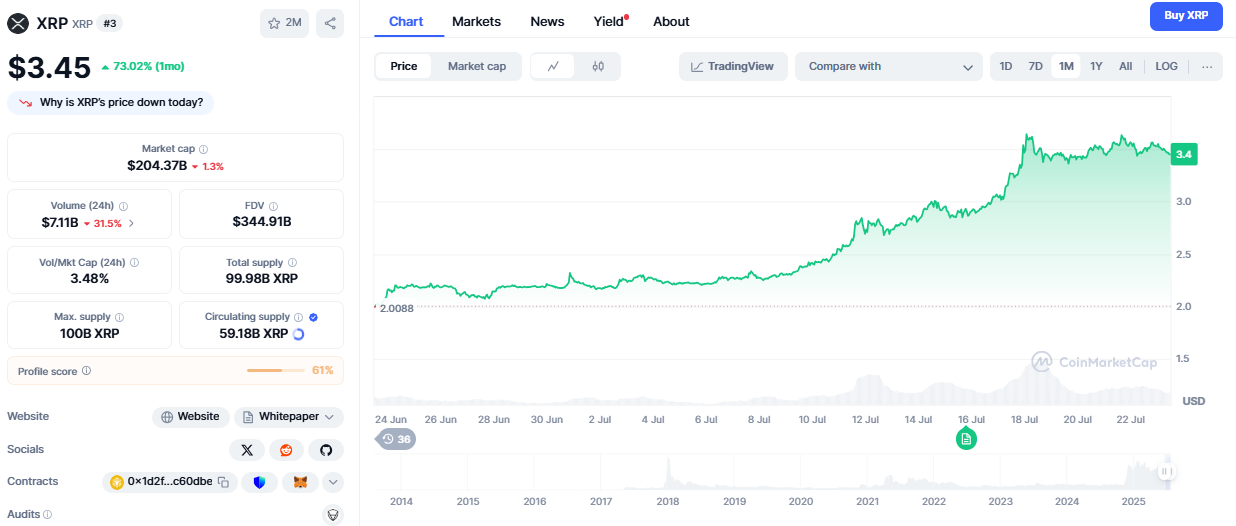The image size is (1236, 526).
Task: Click info icon next to Max. supply
Action: point(119,317)
